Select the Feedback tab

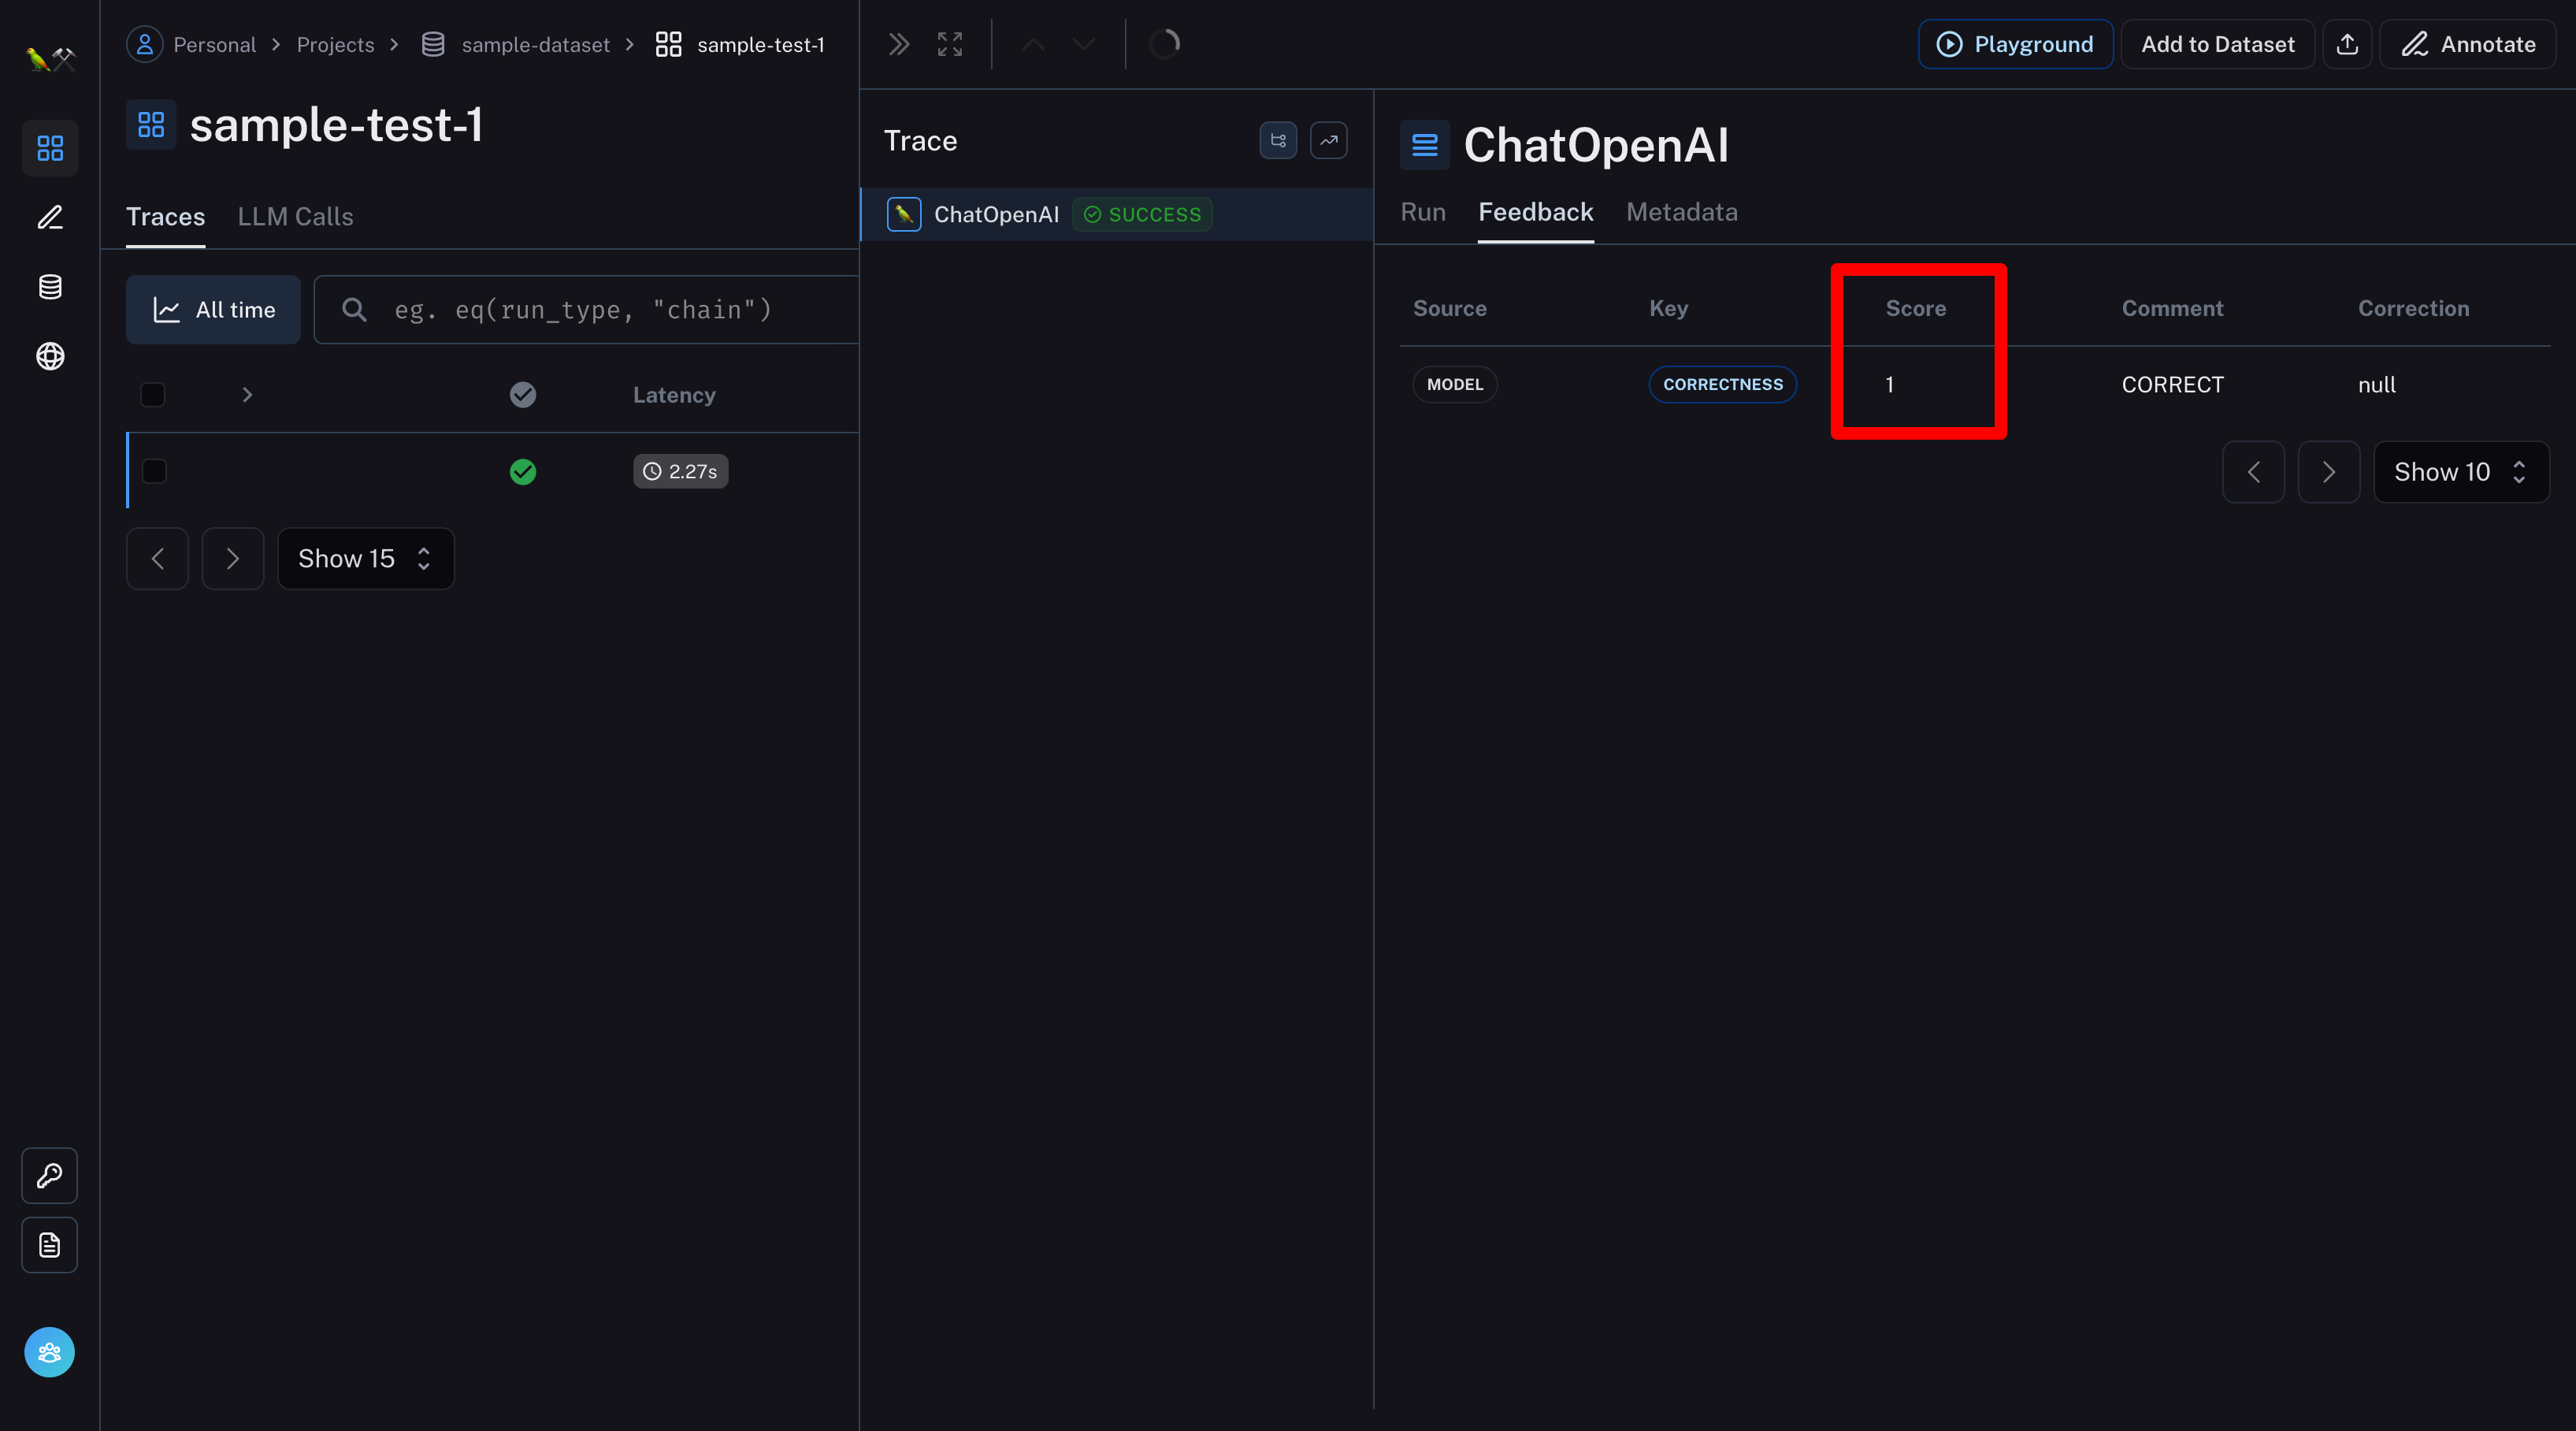click(1536, 212)
